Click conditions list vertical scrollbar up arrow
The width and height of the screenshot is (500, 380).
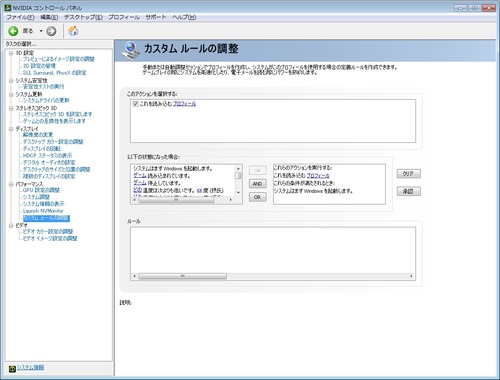pos(238,169)
